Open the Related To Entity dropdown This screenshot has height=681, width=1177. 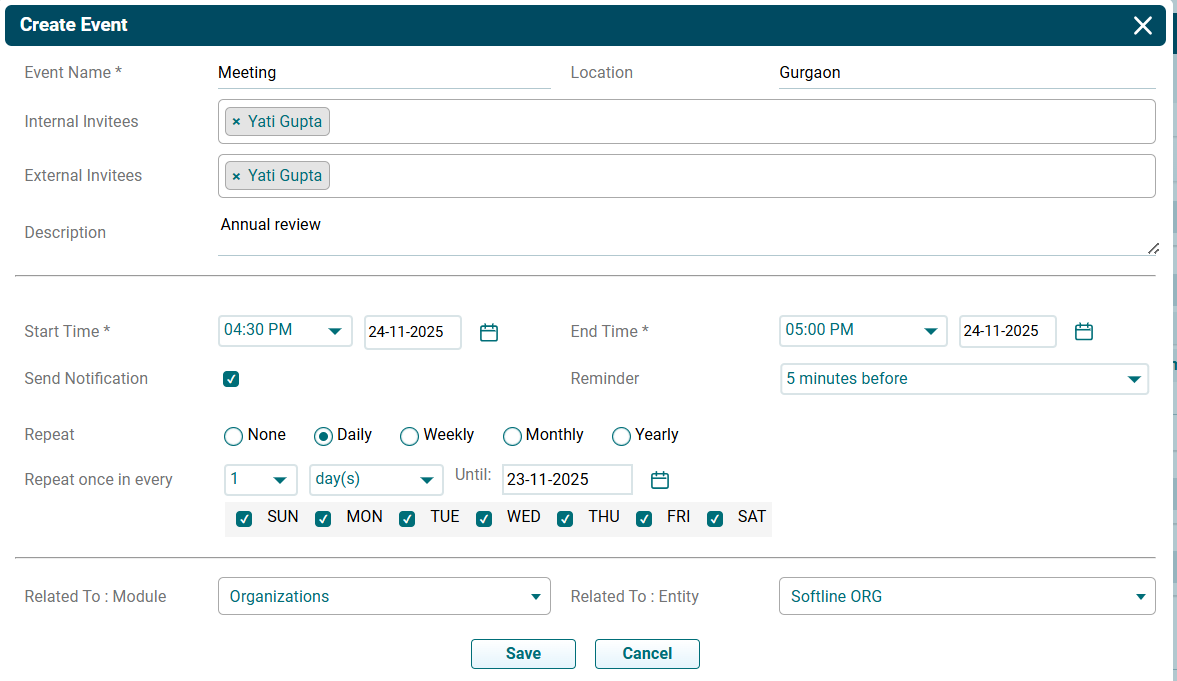tap(966, 596)
